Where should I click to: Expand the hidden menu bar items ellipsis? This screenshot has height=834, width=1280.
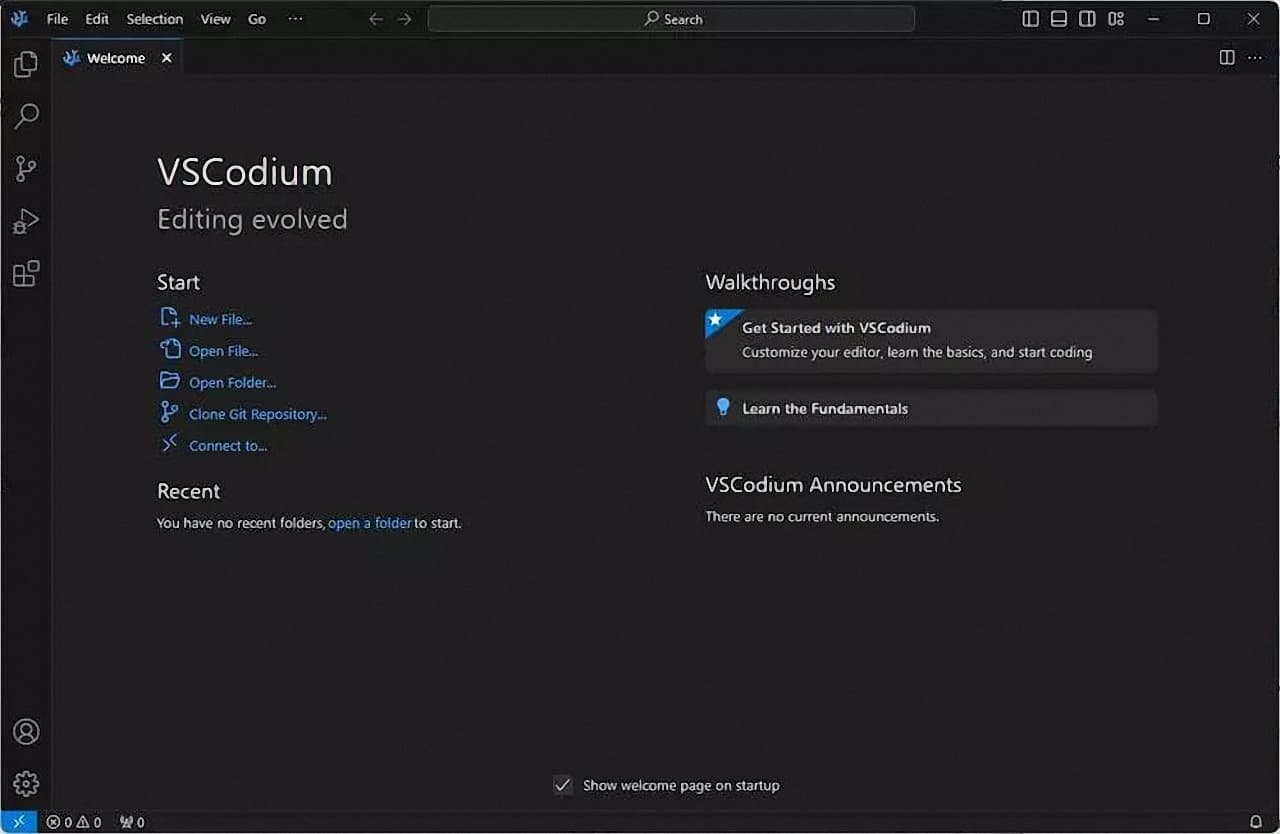pos(295,19)
